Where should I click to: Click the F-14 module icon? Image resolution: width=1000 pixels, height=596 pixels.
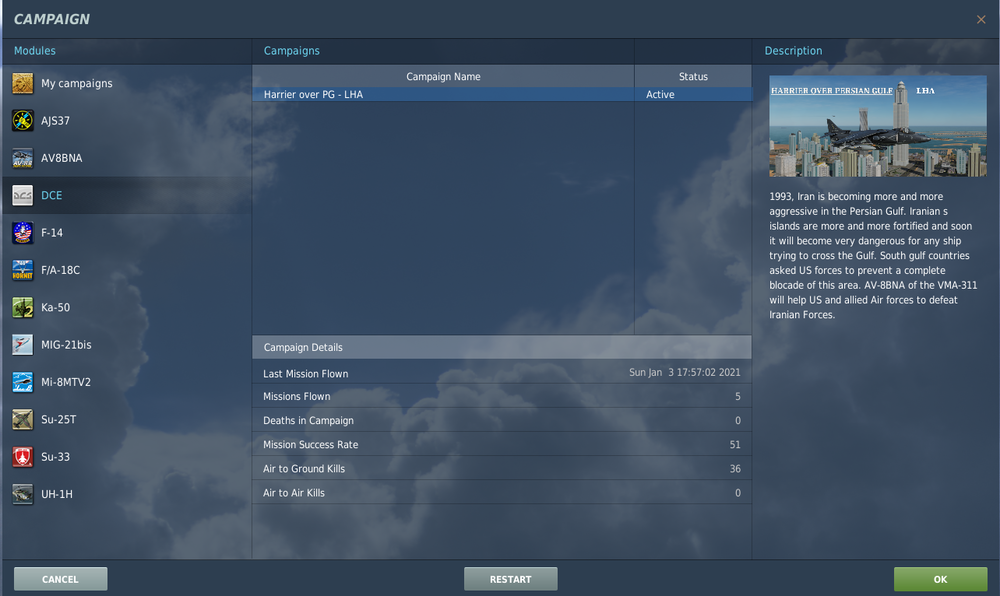tap(22, 233)
